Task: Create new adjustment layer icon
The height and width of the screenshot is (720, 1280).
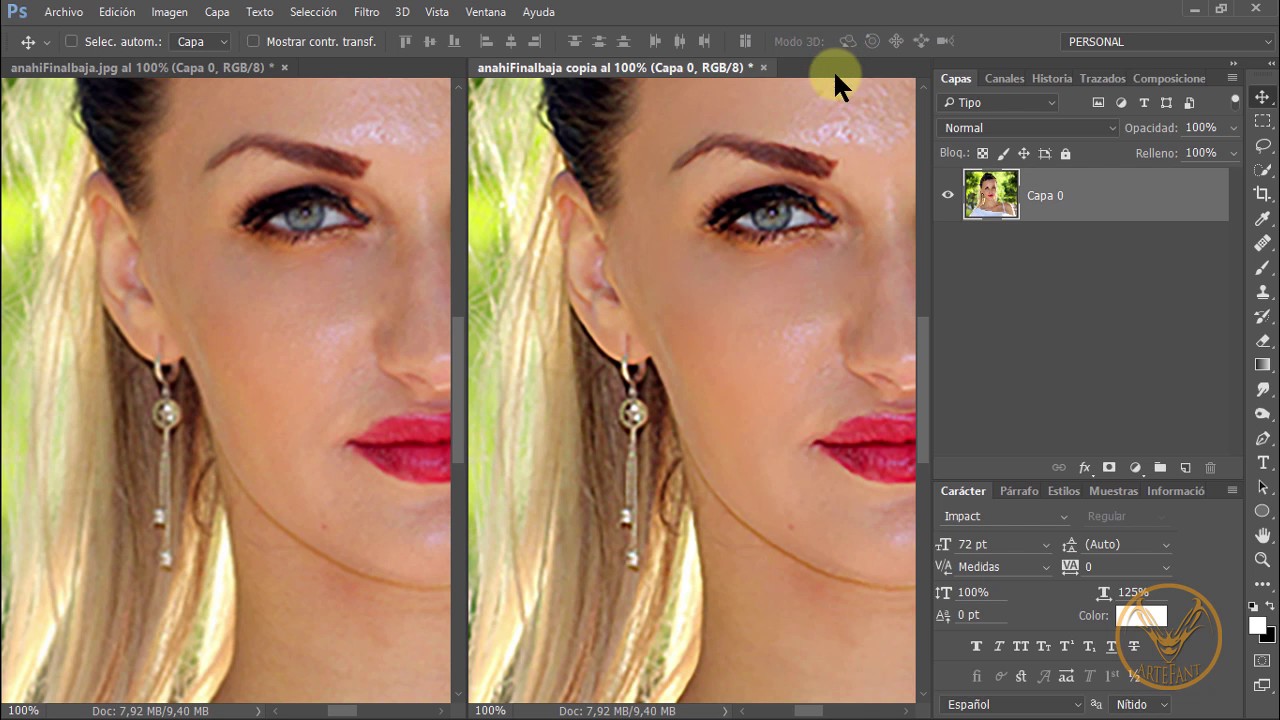Action: pos(1135,467)
